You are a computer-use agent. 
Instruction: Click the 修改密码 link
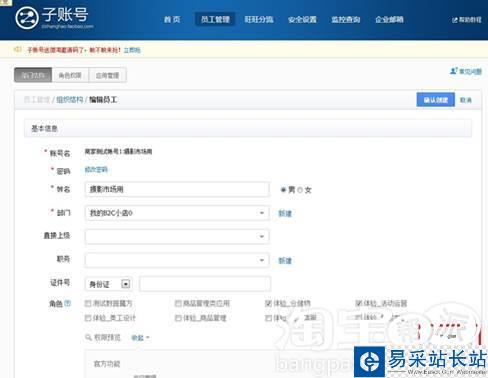click(96, 170)
